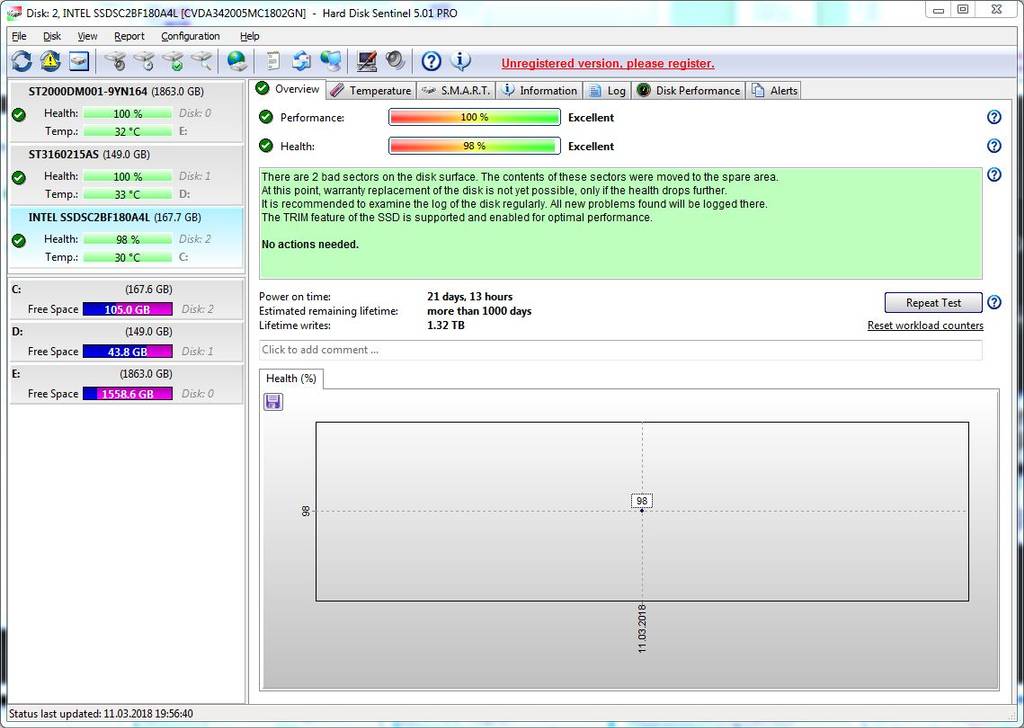This screenshot has height=728, width=1024.
Task: Select disk ST3160215AS in the list
Action: coord(127,175)
